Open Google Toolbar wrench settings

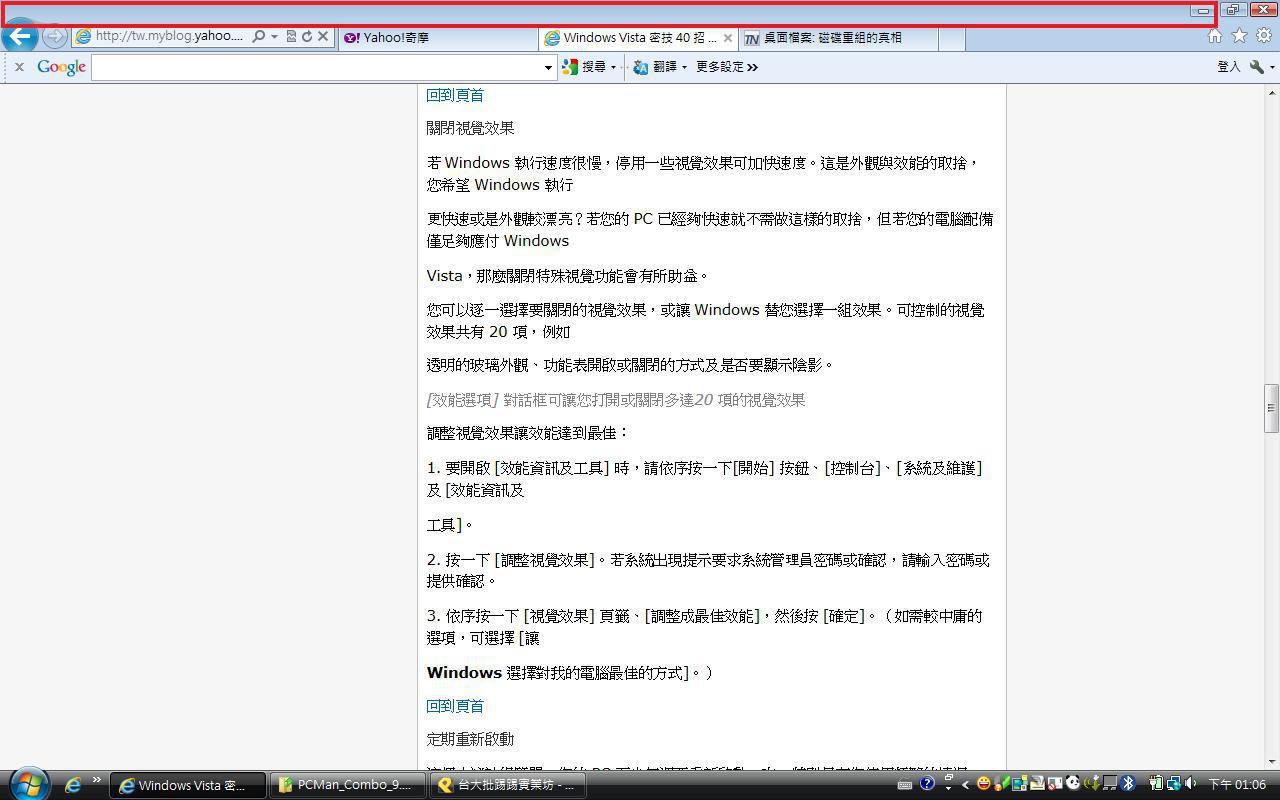(1257, 67)
